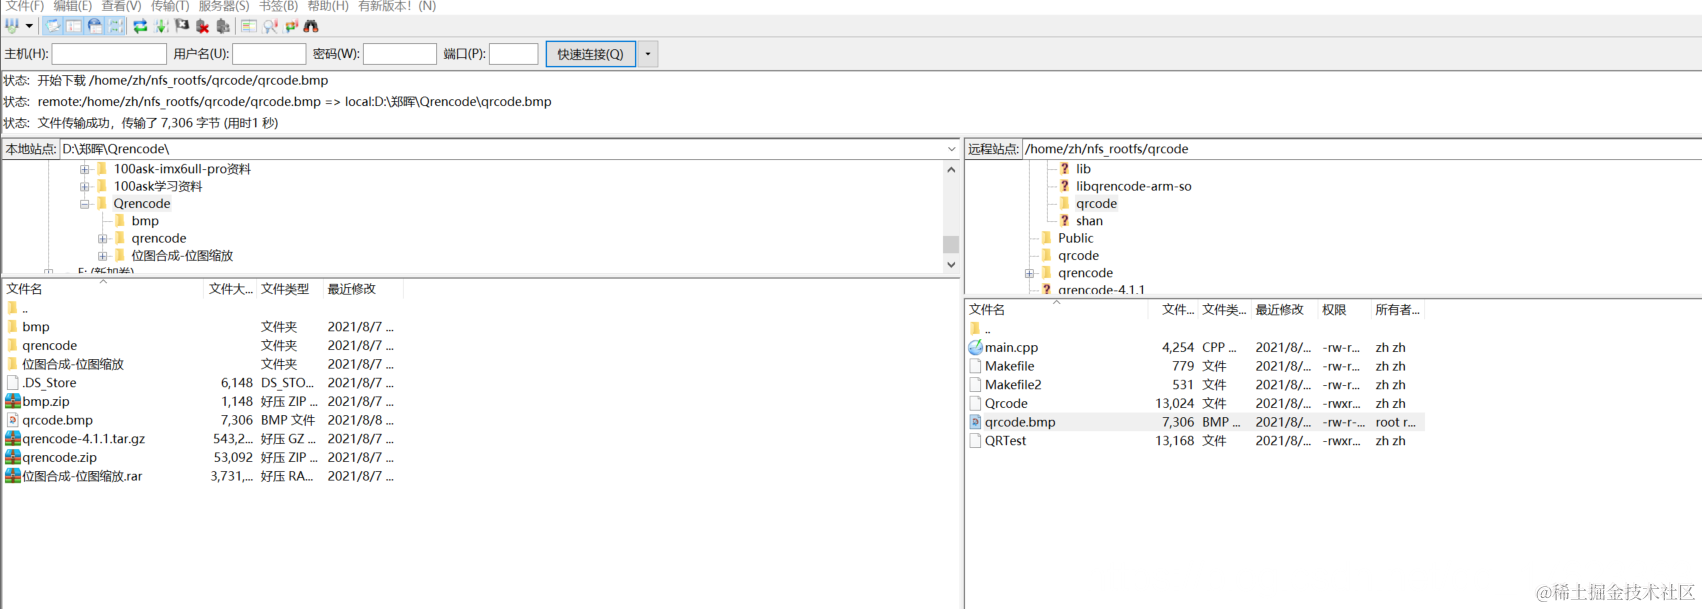Screen dimensions: 1702x609
Task: Click the Qrcode file icon in remote list
Action: [x=975, y=403]
